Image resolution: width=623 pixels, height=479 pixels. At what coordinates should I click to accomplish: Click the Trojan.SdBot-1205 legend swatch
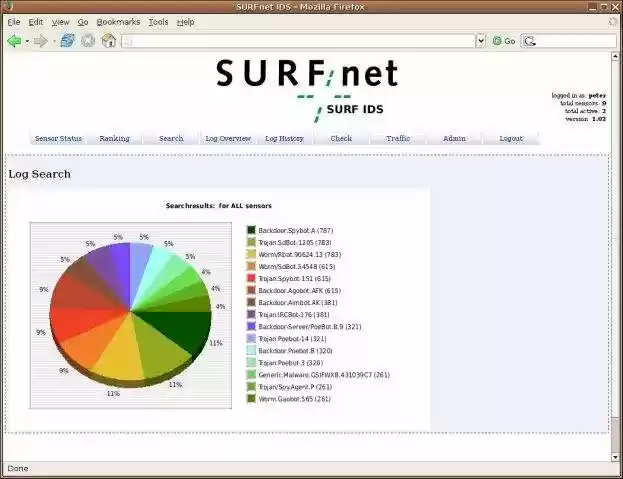click(x=251, y=242)
